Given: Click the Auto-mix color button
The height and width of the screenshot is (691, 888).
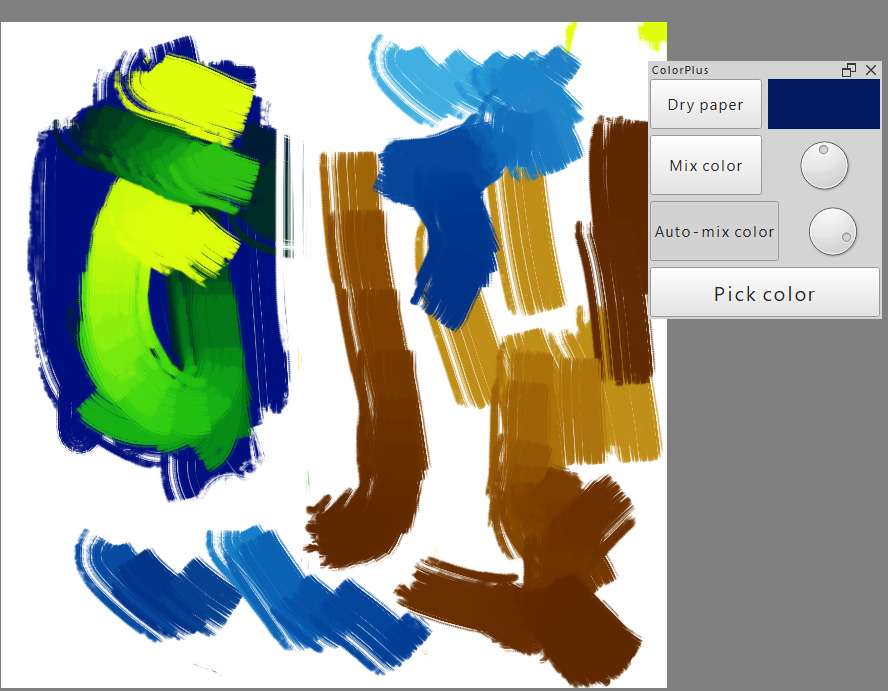Looking at the screenshot, I should (714, 231).
